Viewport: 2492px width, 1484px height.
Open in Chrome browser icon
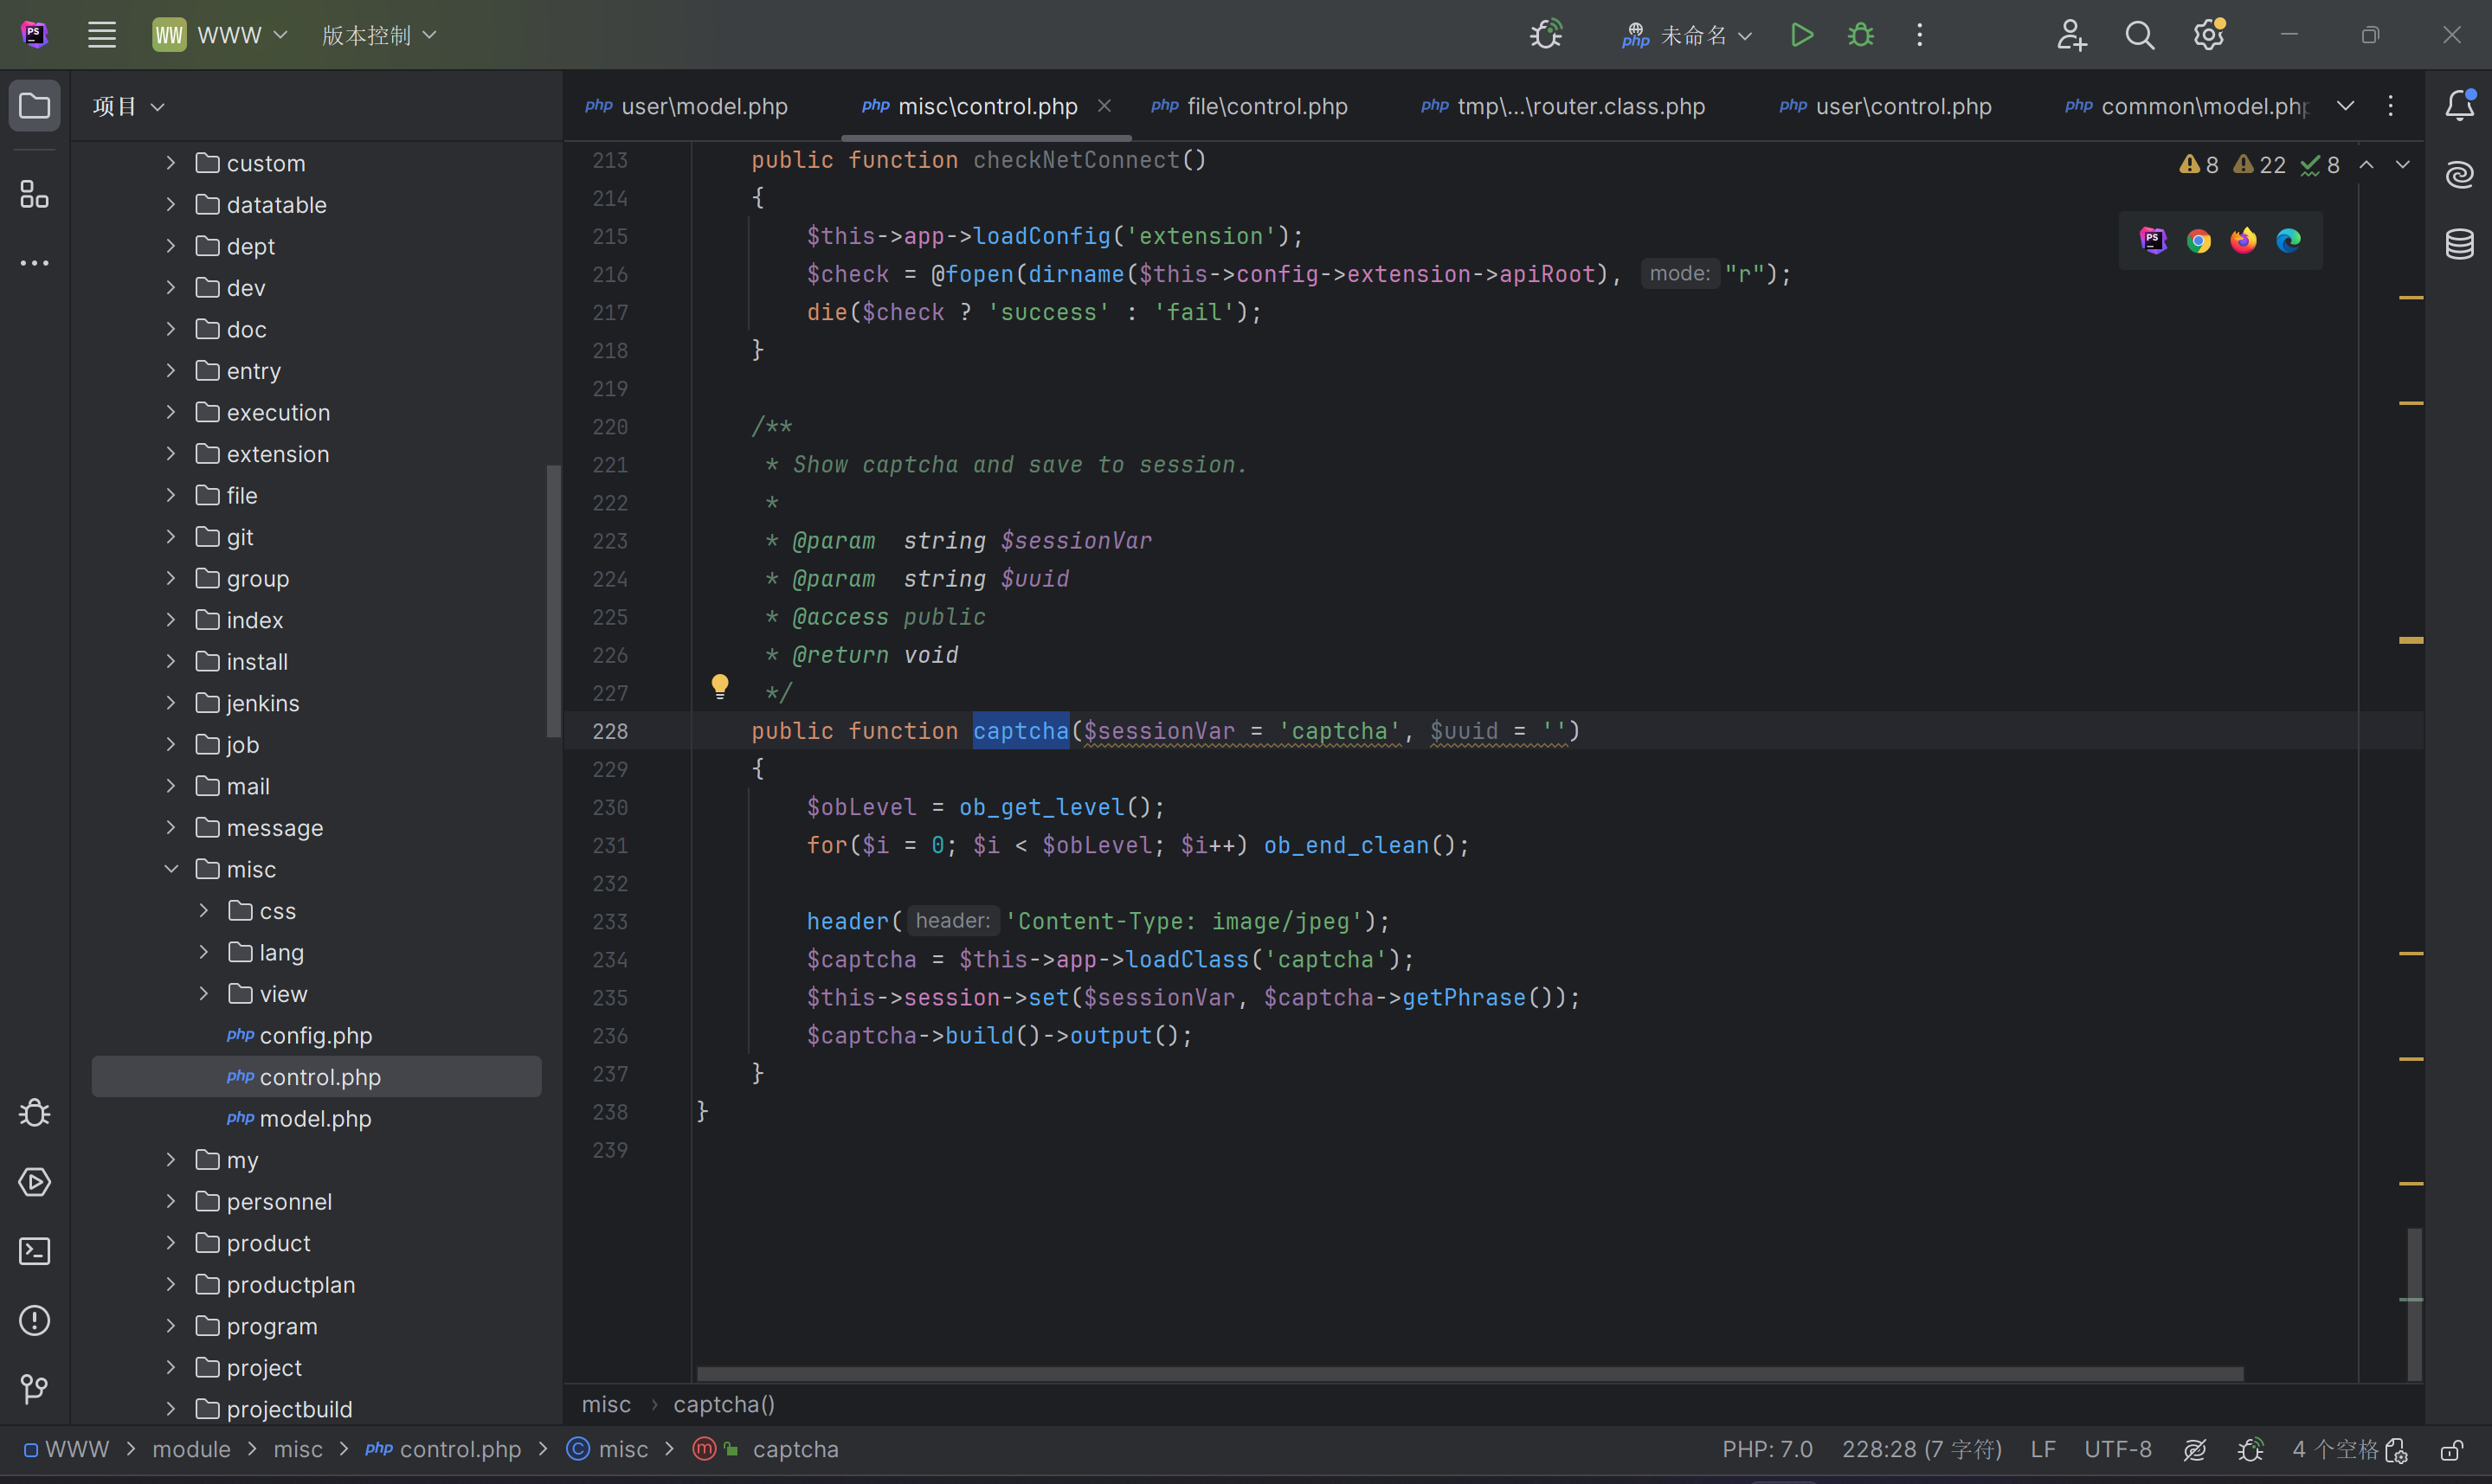2198,241
